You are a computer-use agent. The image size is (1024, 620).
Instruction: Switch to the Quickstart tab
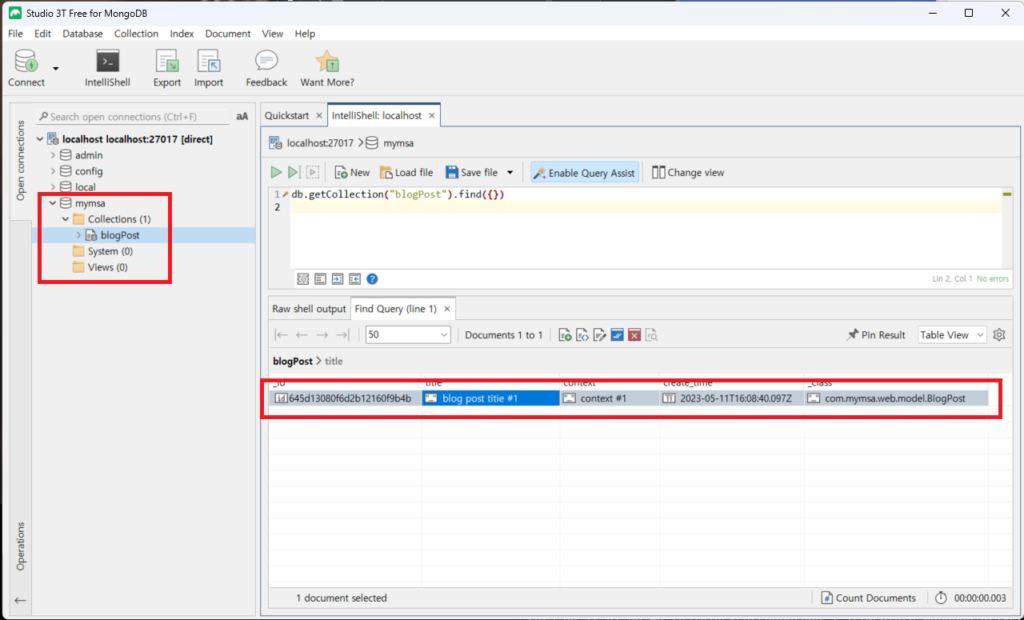click(287, 116)
